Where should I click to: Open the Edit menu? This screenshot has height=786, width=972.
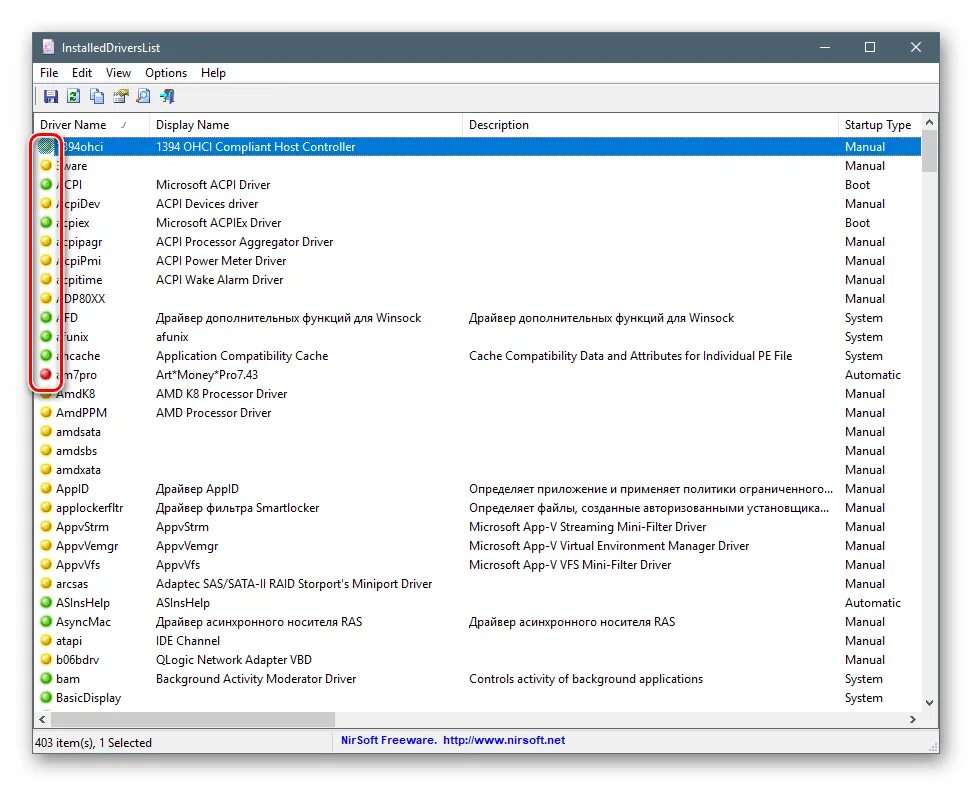coord(82,73)
